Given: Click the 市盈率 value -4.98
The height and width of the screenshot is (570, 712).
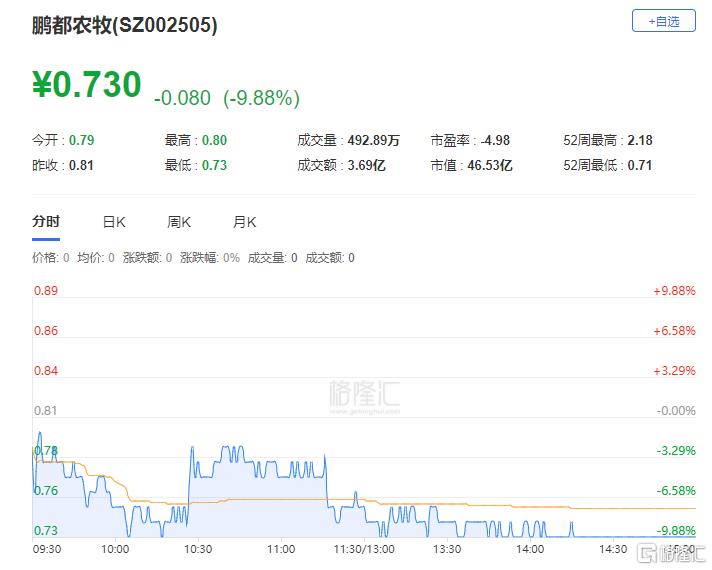Looking at the screenshot, I should point(495,140).
